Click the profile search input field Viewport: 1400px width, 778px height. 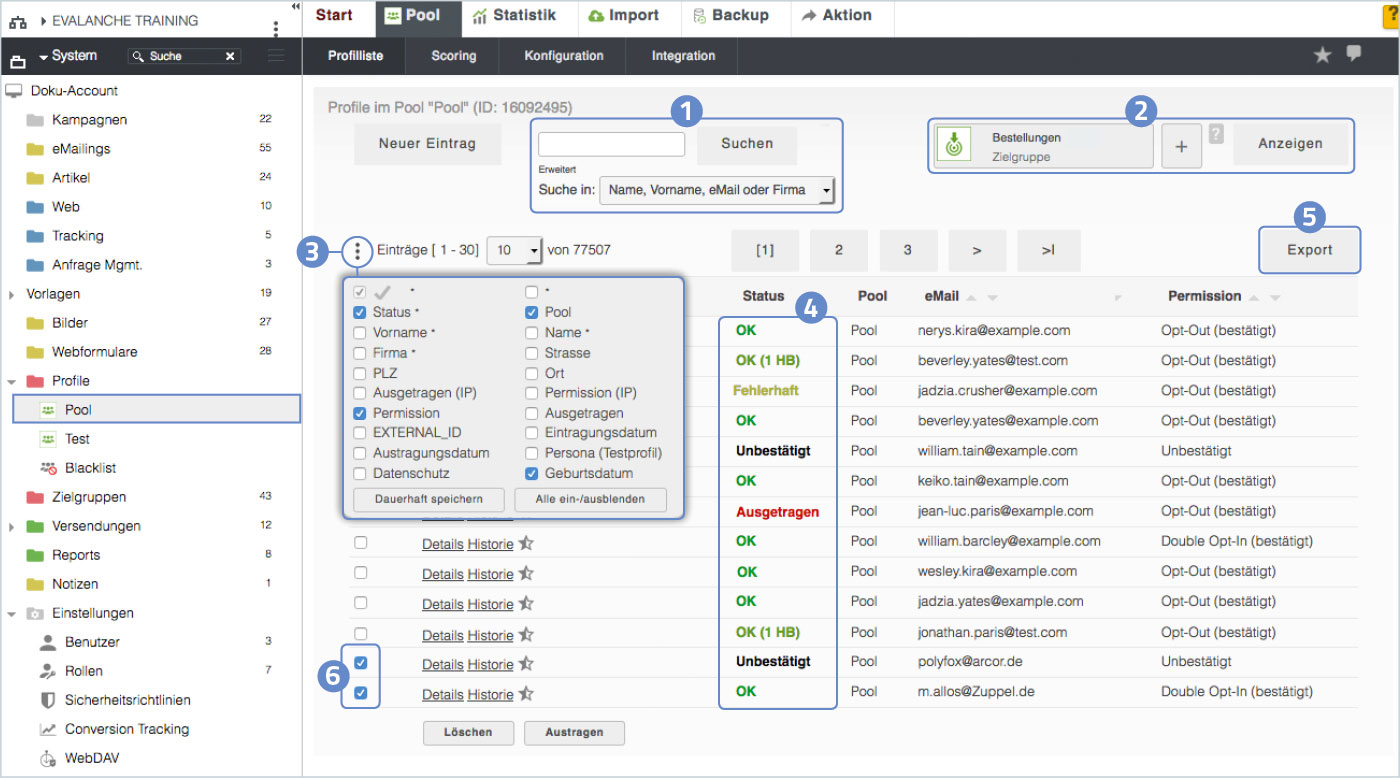point(611,144)
